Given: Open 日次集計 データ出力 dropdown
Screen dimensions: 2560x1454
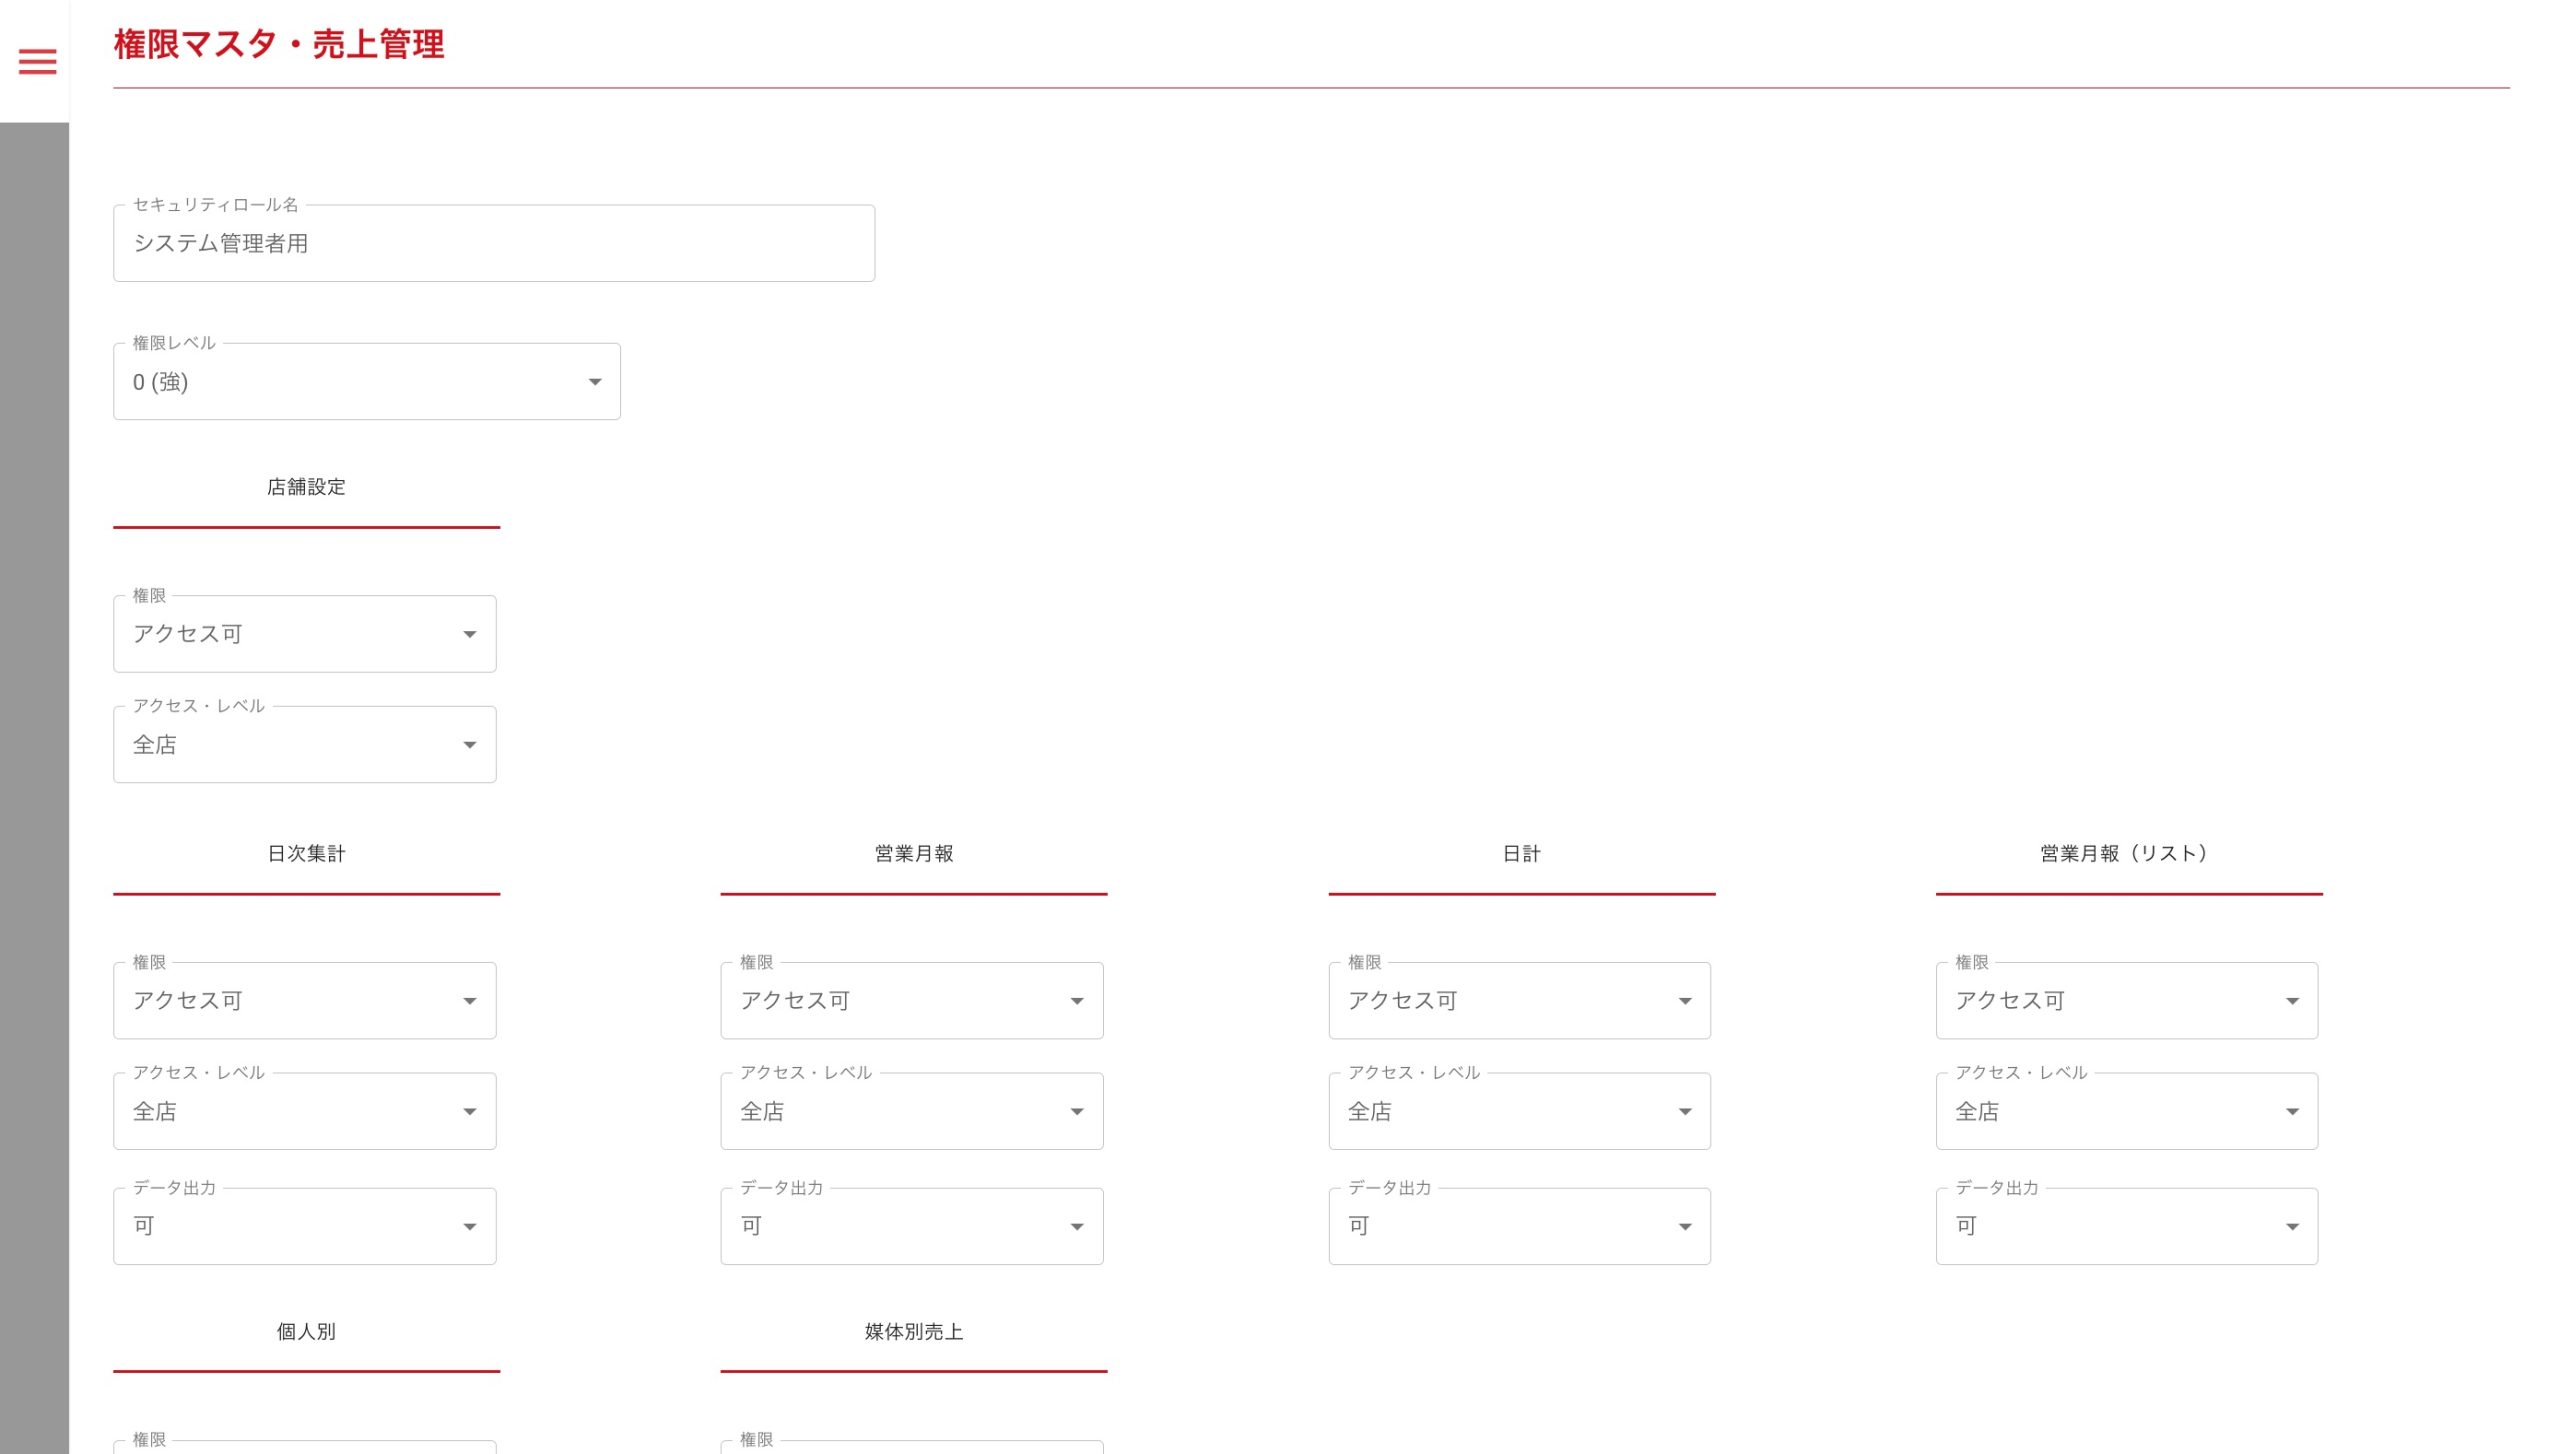Looking at the screenshot, I should pyautogui.click(x=304, y=1227).
